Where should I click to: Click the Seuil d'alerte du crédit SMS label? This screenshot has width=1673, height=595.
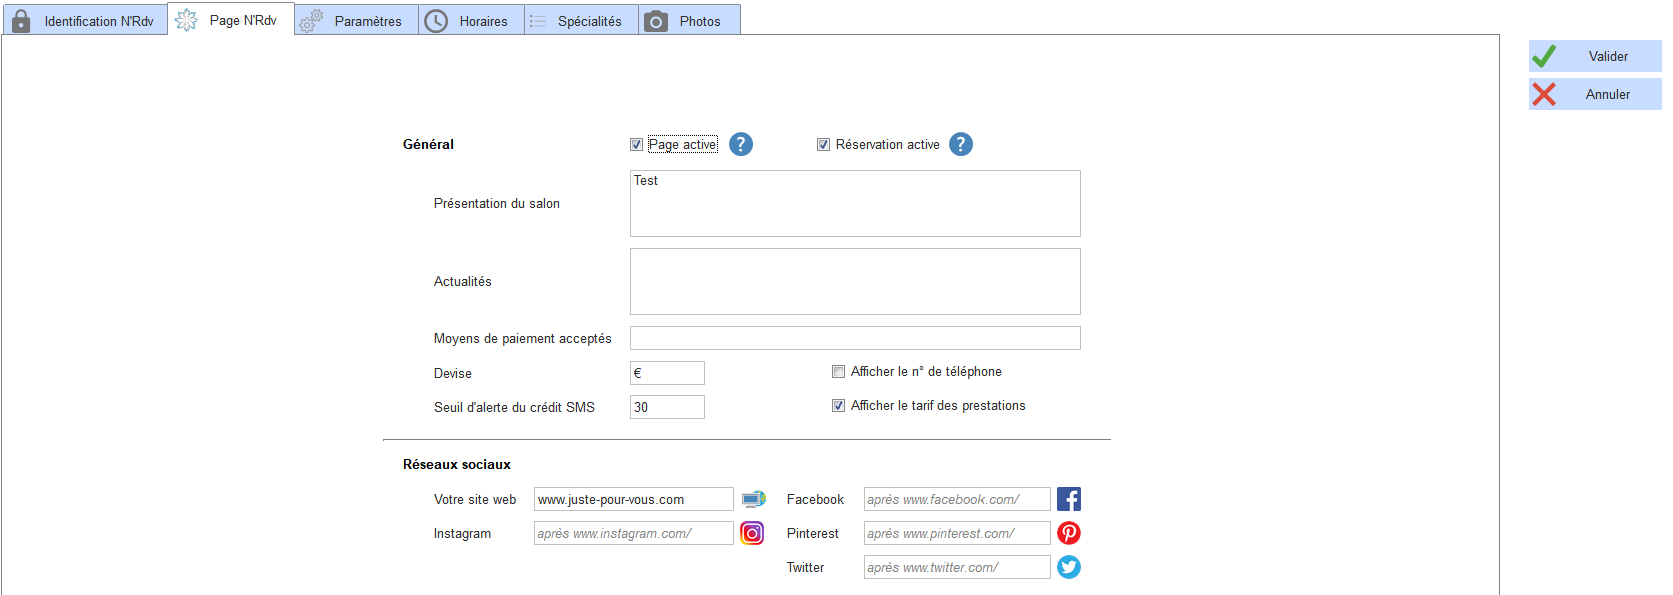point(514,407)
